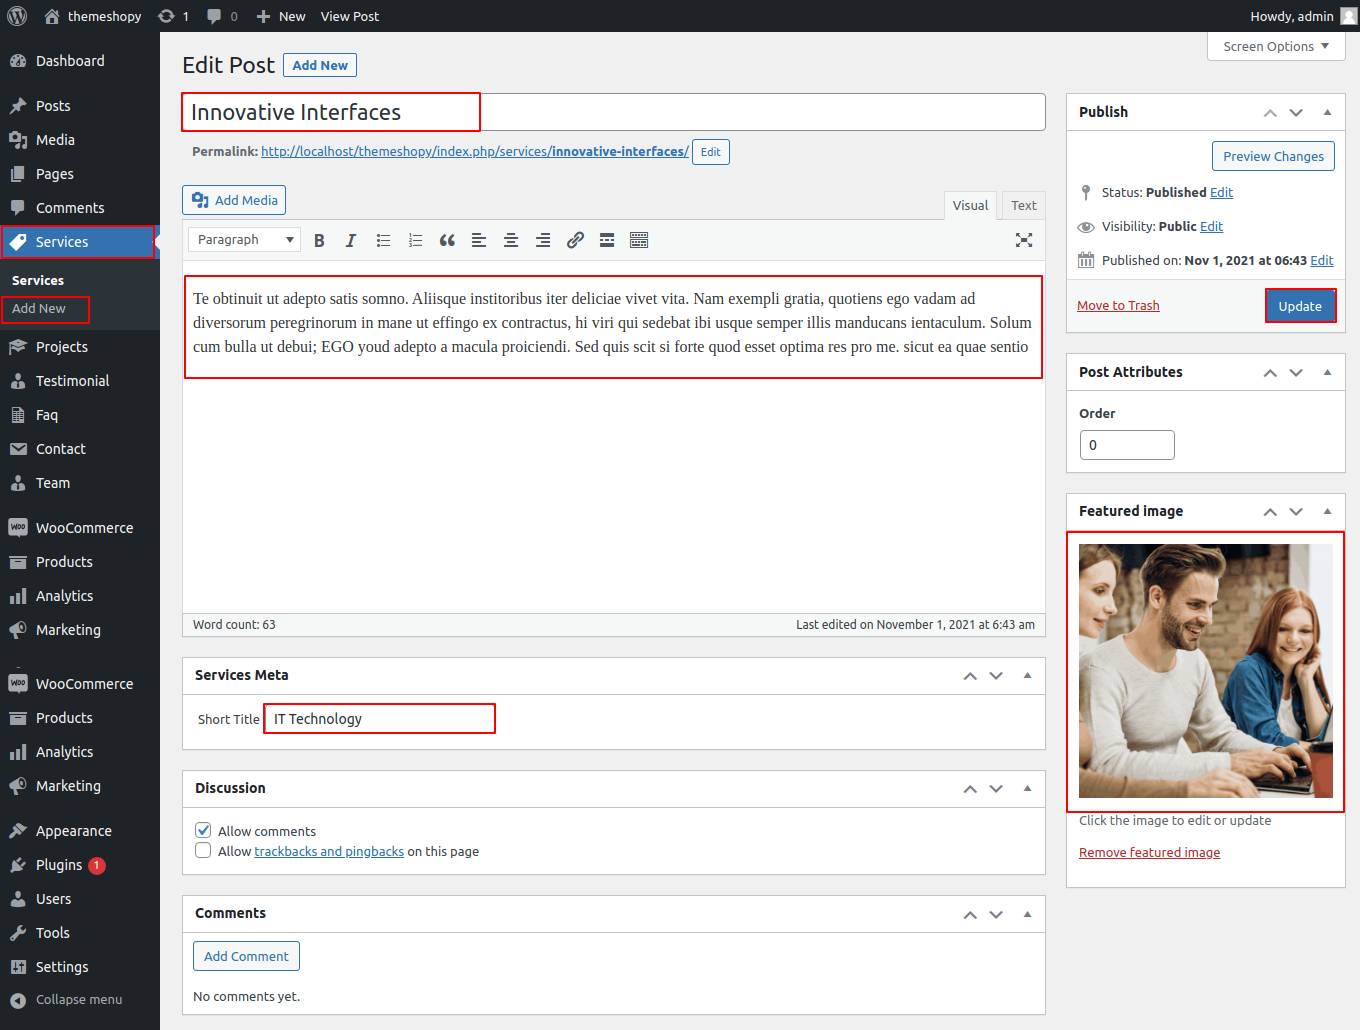Enable trackbacks and pingbacks checkbox
The width and height of the screenshot is (1360, 1030).
(x=203, y=851)
